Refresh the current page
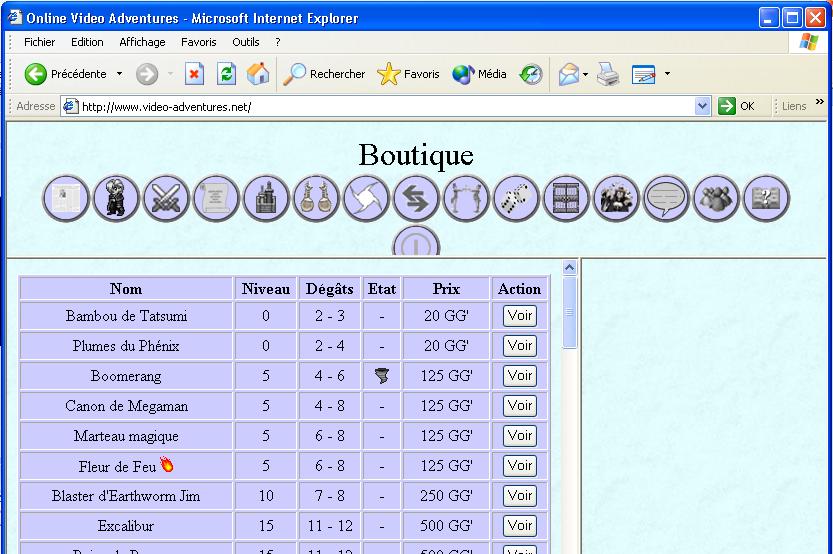The height and width of the screenshot is (554, 833). pyautogui.click(x=226, y=74)
